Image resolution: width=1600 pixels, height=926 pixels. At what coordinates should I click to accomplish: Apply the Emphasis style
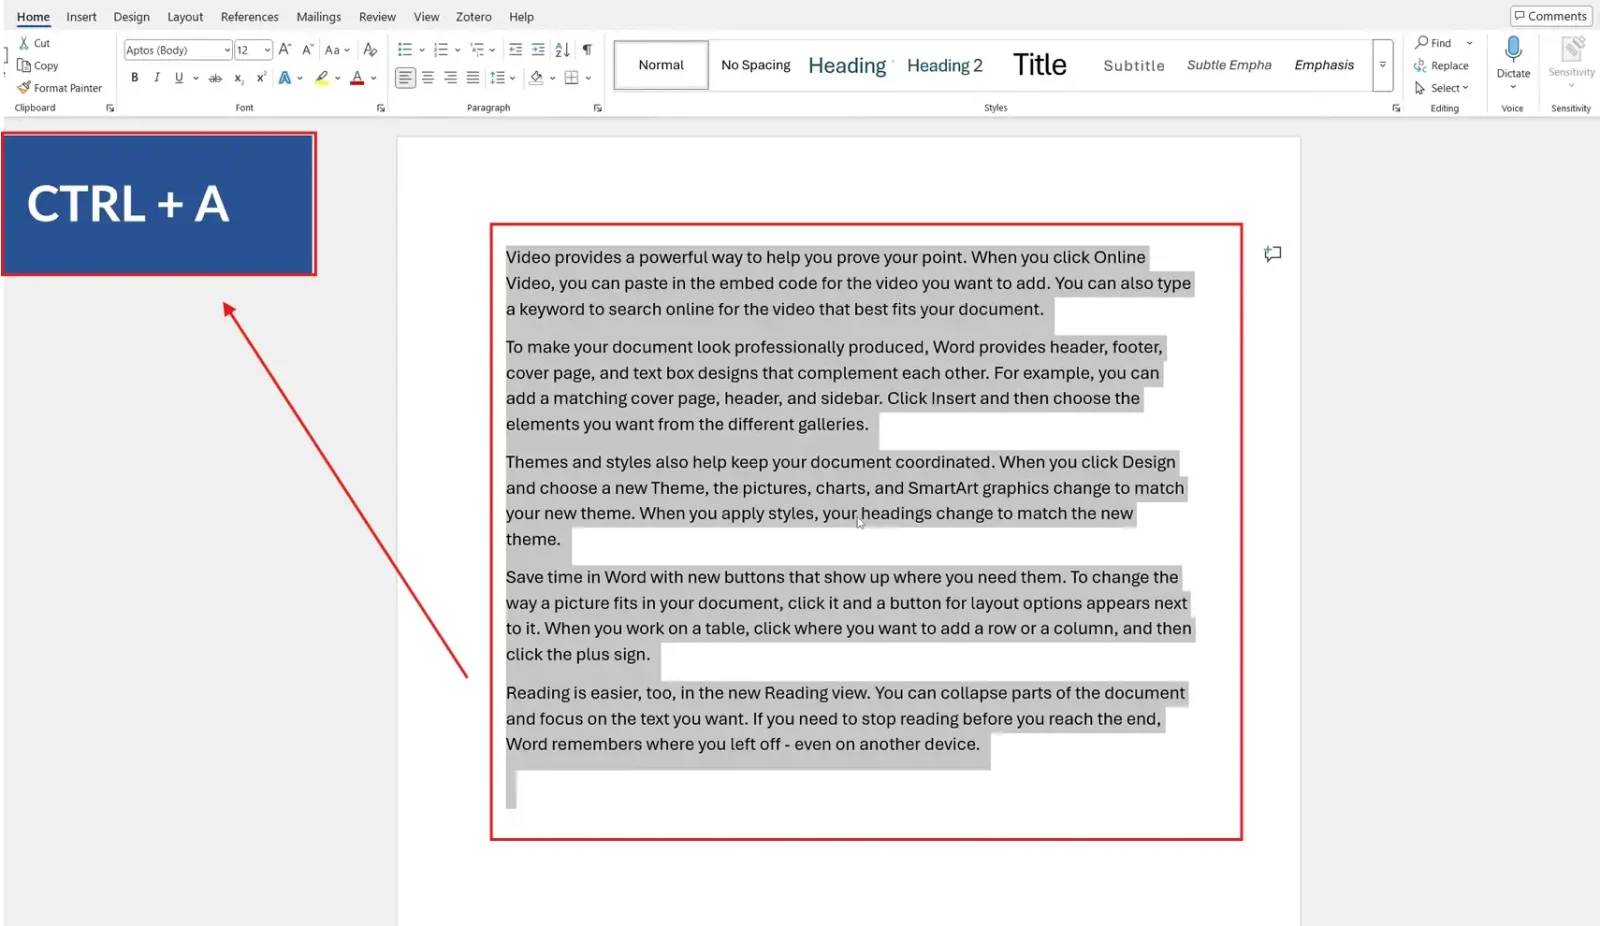point(1324,65)
